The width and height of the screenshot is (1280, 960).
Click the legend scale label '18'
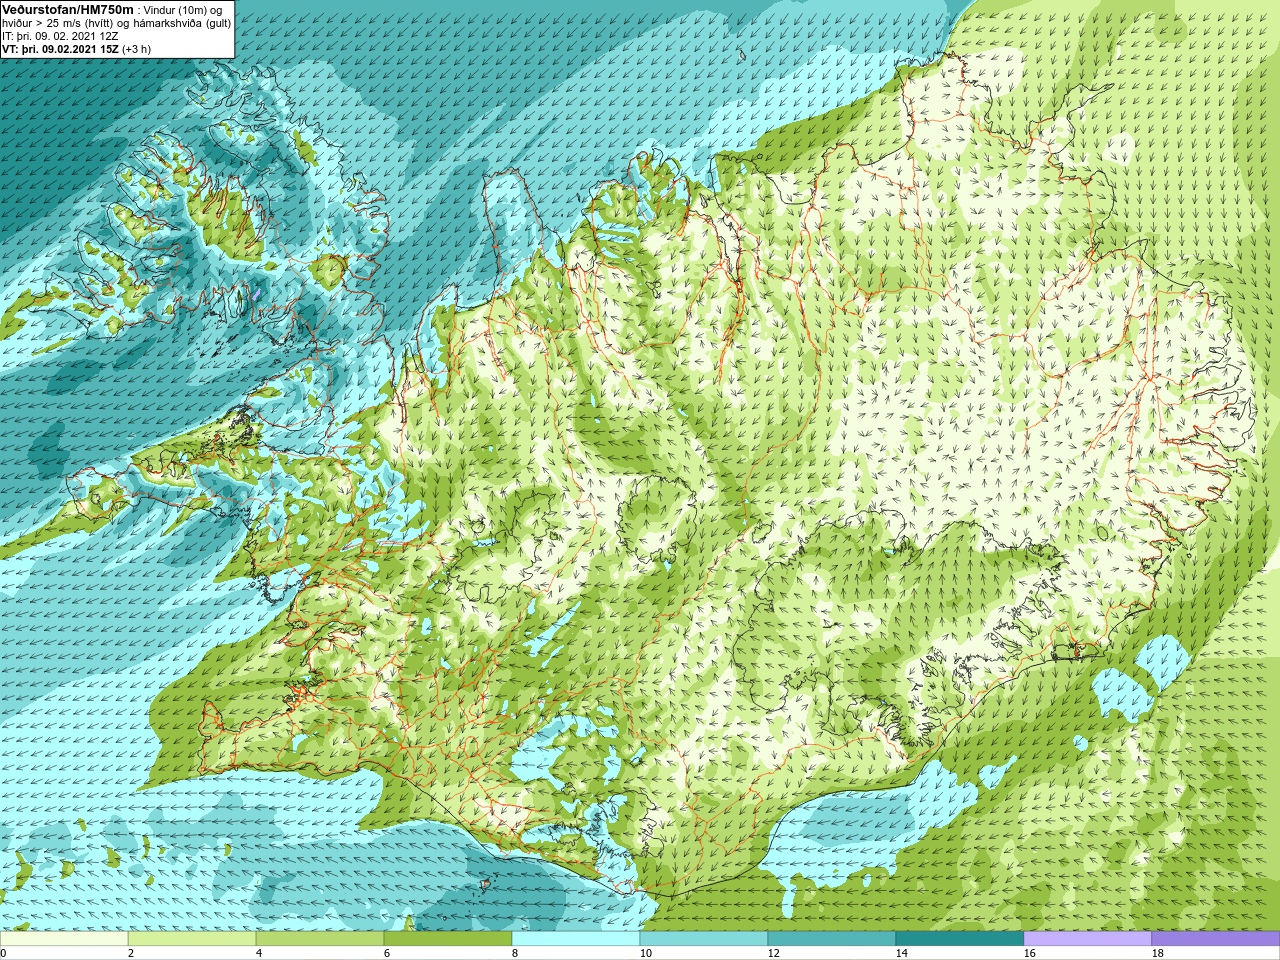click(x=1157, y=953)
